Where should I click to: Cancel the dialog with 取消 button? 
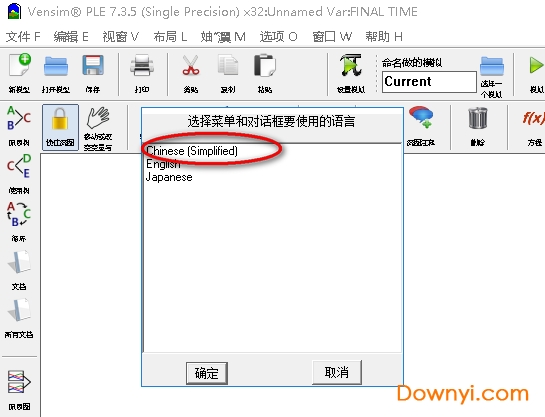click(337, 372)
